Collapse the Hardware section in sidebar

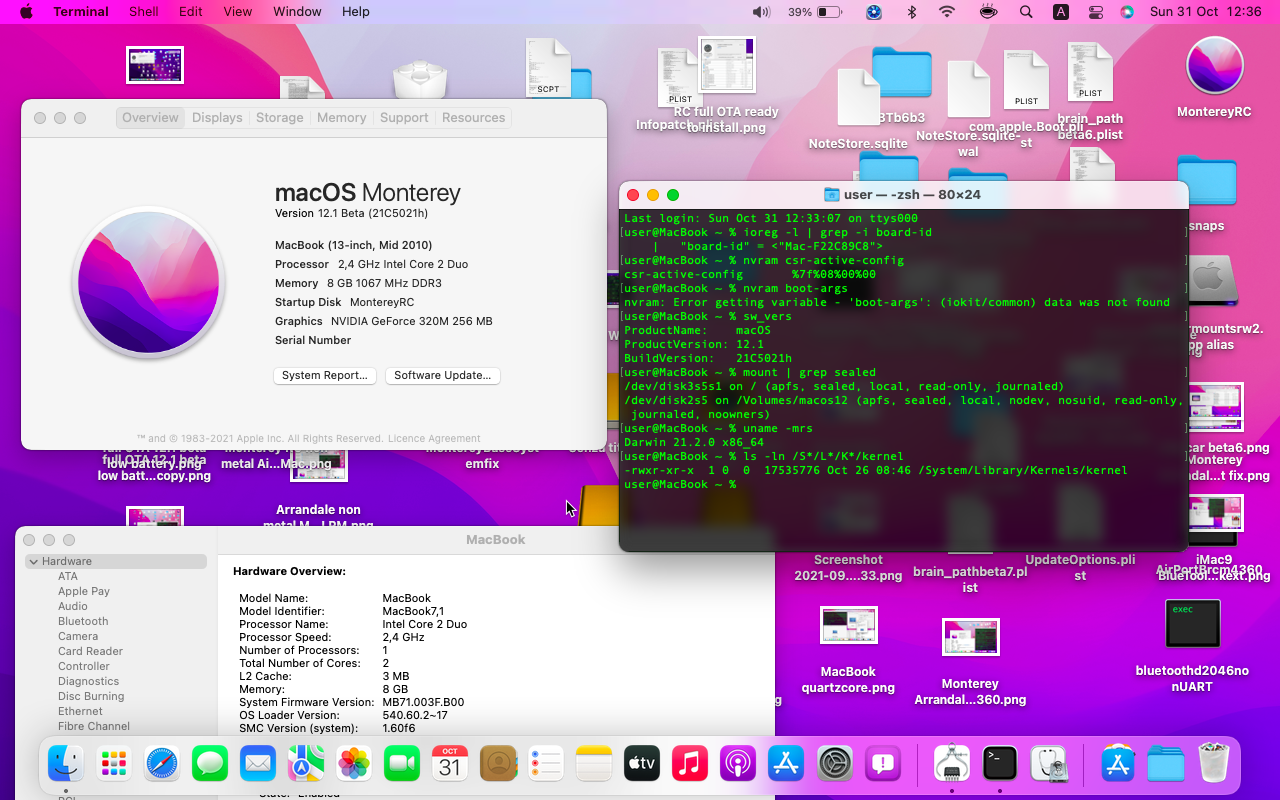pyautogui.click(x=34, y=561)
